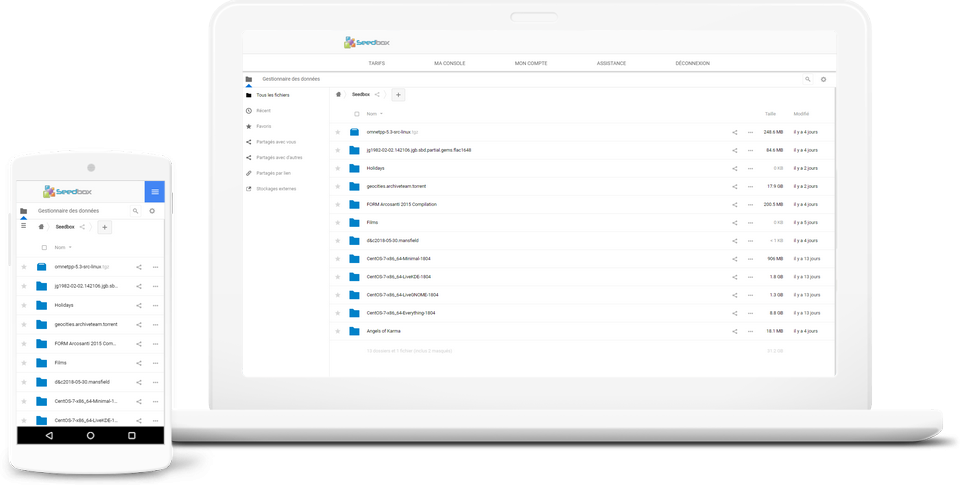Viewport: 960px width, 485px height.
Task: Sort by Modifié column header
Action: point(801,114)
